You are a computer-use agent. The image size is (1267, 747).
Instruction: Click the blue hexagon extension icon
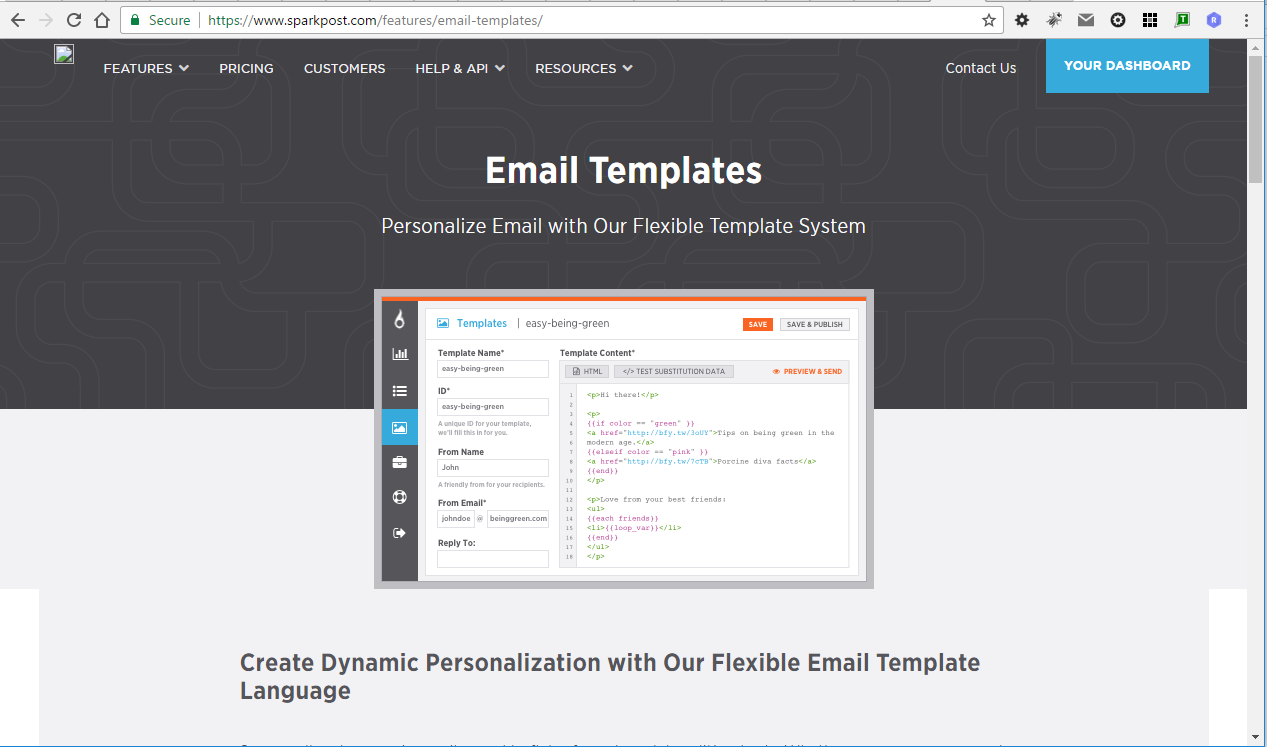point(1214,20)
